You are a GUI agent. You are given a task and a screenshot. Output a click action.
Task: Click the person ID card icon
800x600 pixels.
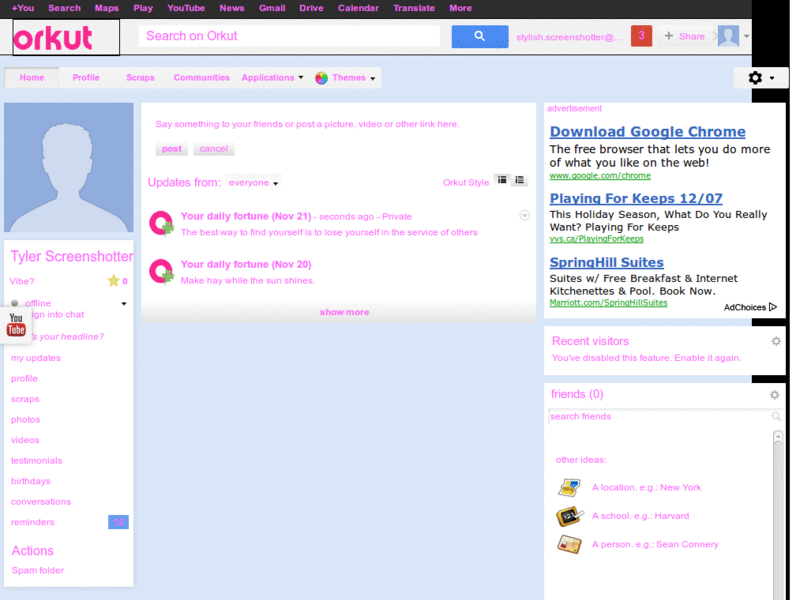coord(569,544)
